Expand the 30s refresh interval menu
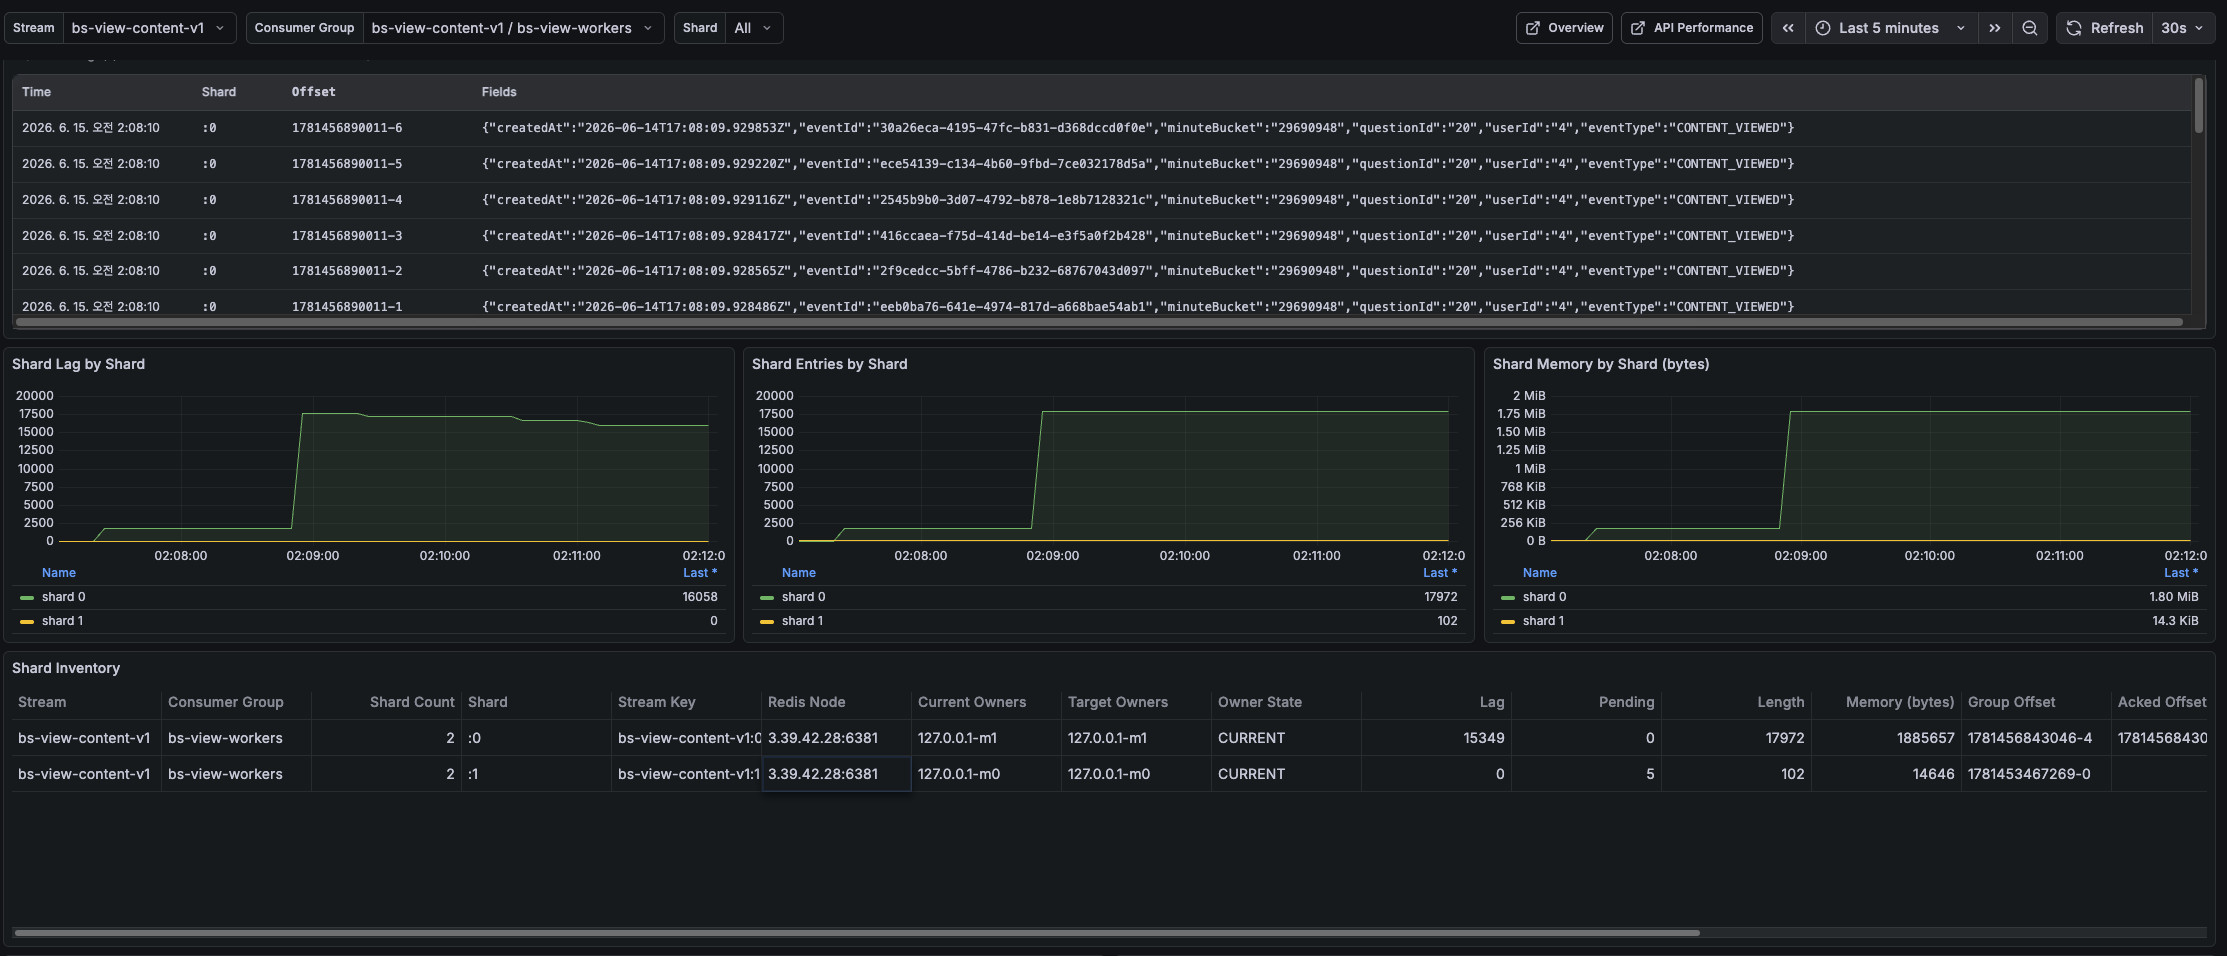This screenshot has width=2227, height=956. (2182, 28)
